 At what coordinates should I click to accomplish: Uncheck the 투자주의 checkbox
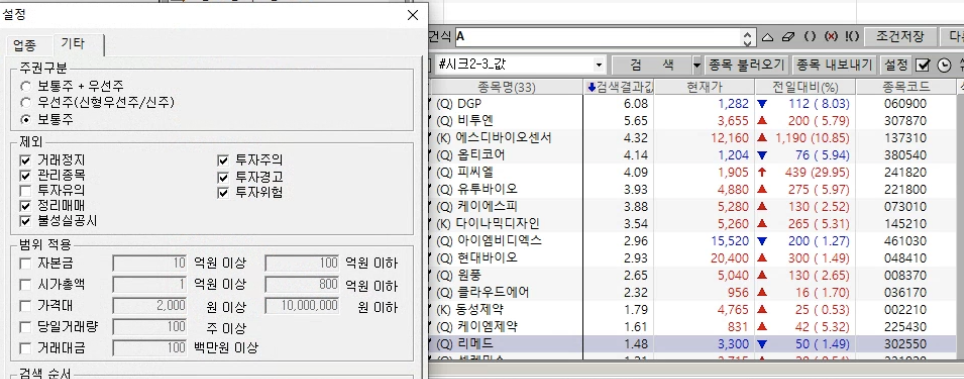223,161
